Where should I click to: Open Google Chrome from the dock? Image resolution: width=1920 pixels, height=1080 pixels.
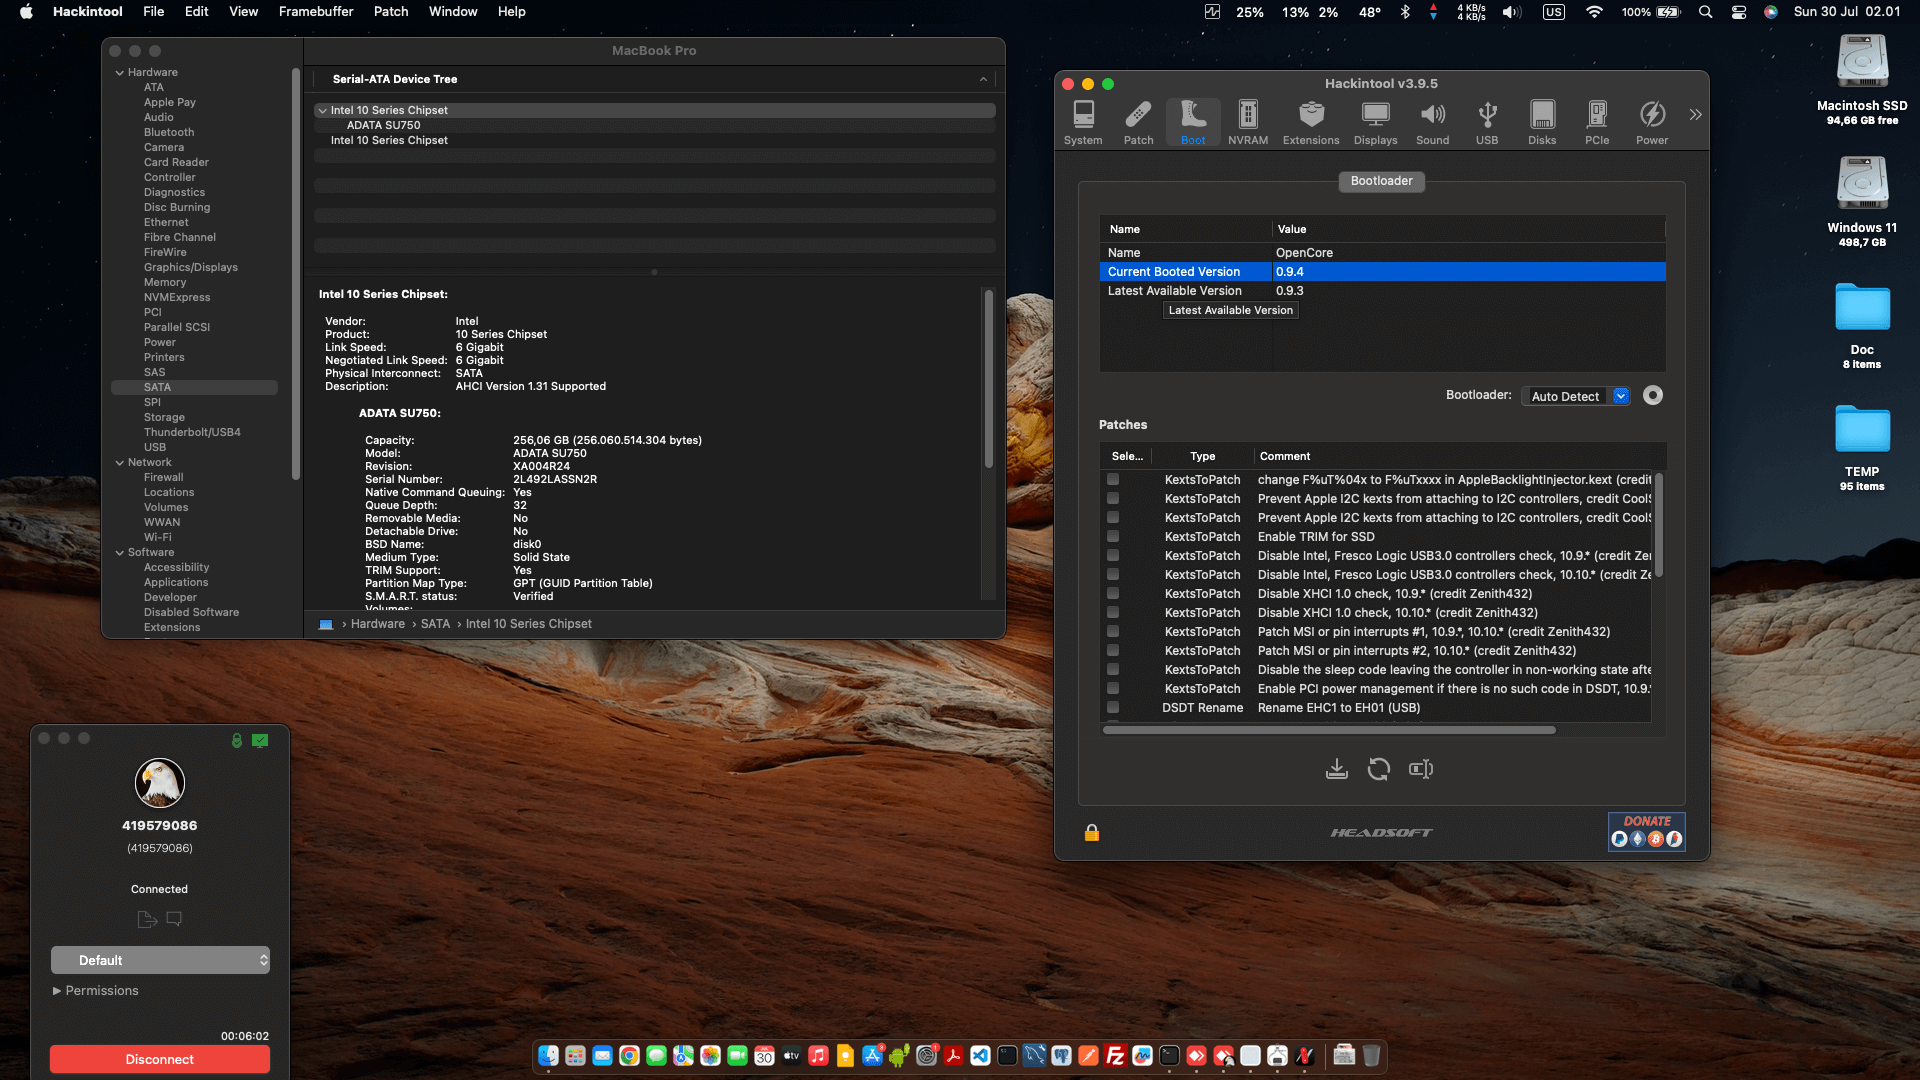tap(629, 1056)
